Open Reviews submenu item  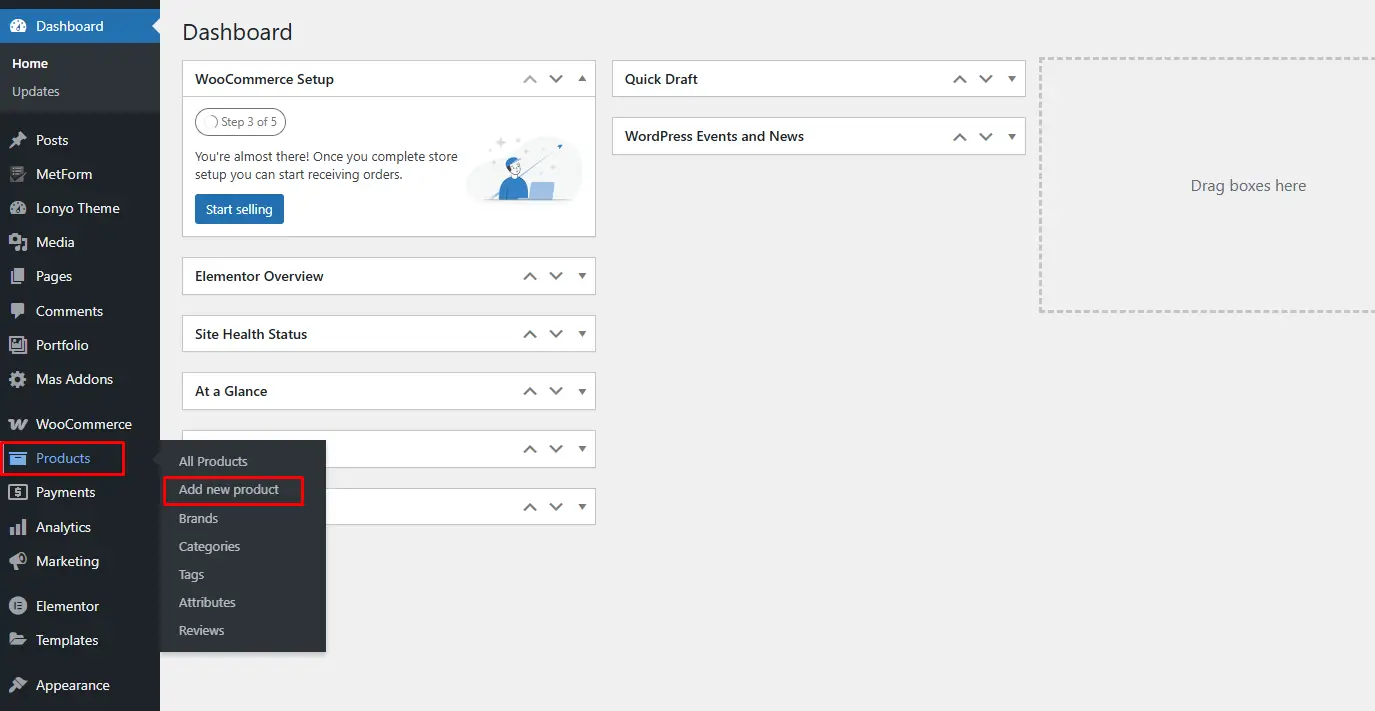tap(202, 630)
